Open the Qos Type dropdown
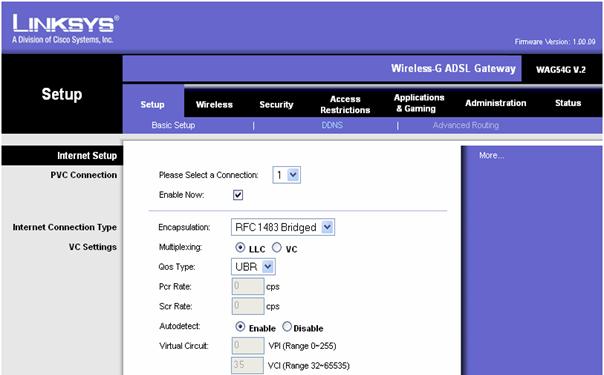The height and width of the screenshot is (375, 604). [253, 266]
